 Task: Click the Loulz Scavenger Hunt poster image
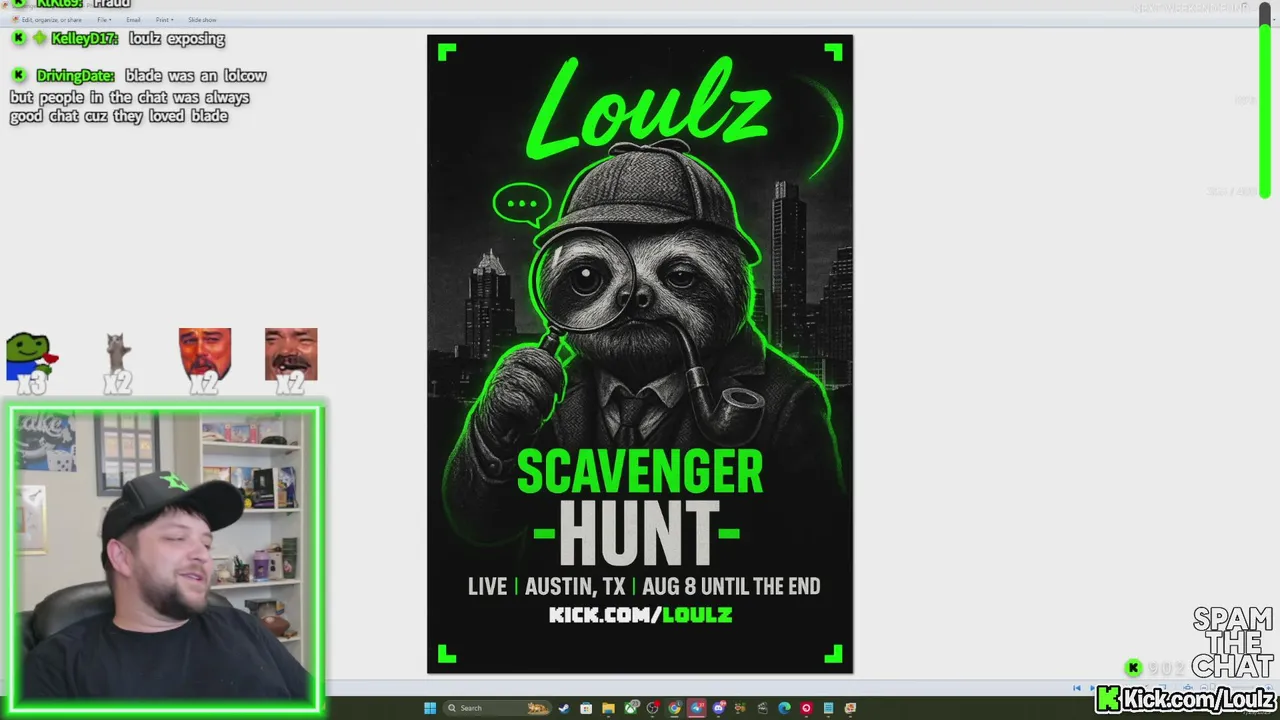pos(640,354)
